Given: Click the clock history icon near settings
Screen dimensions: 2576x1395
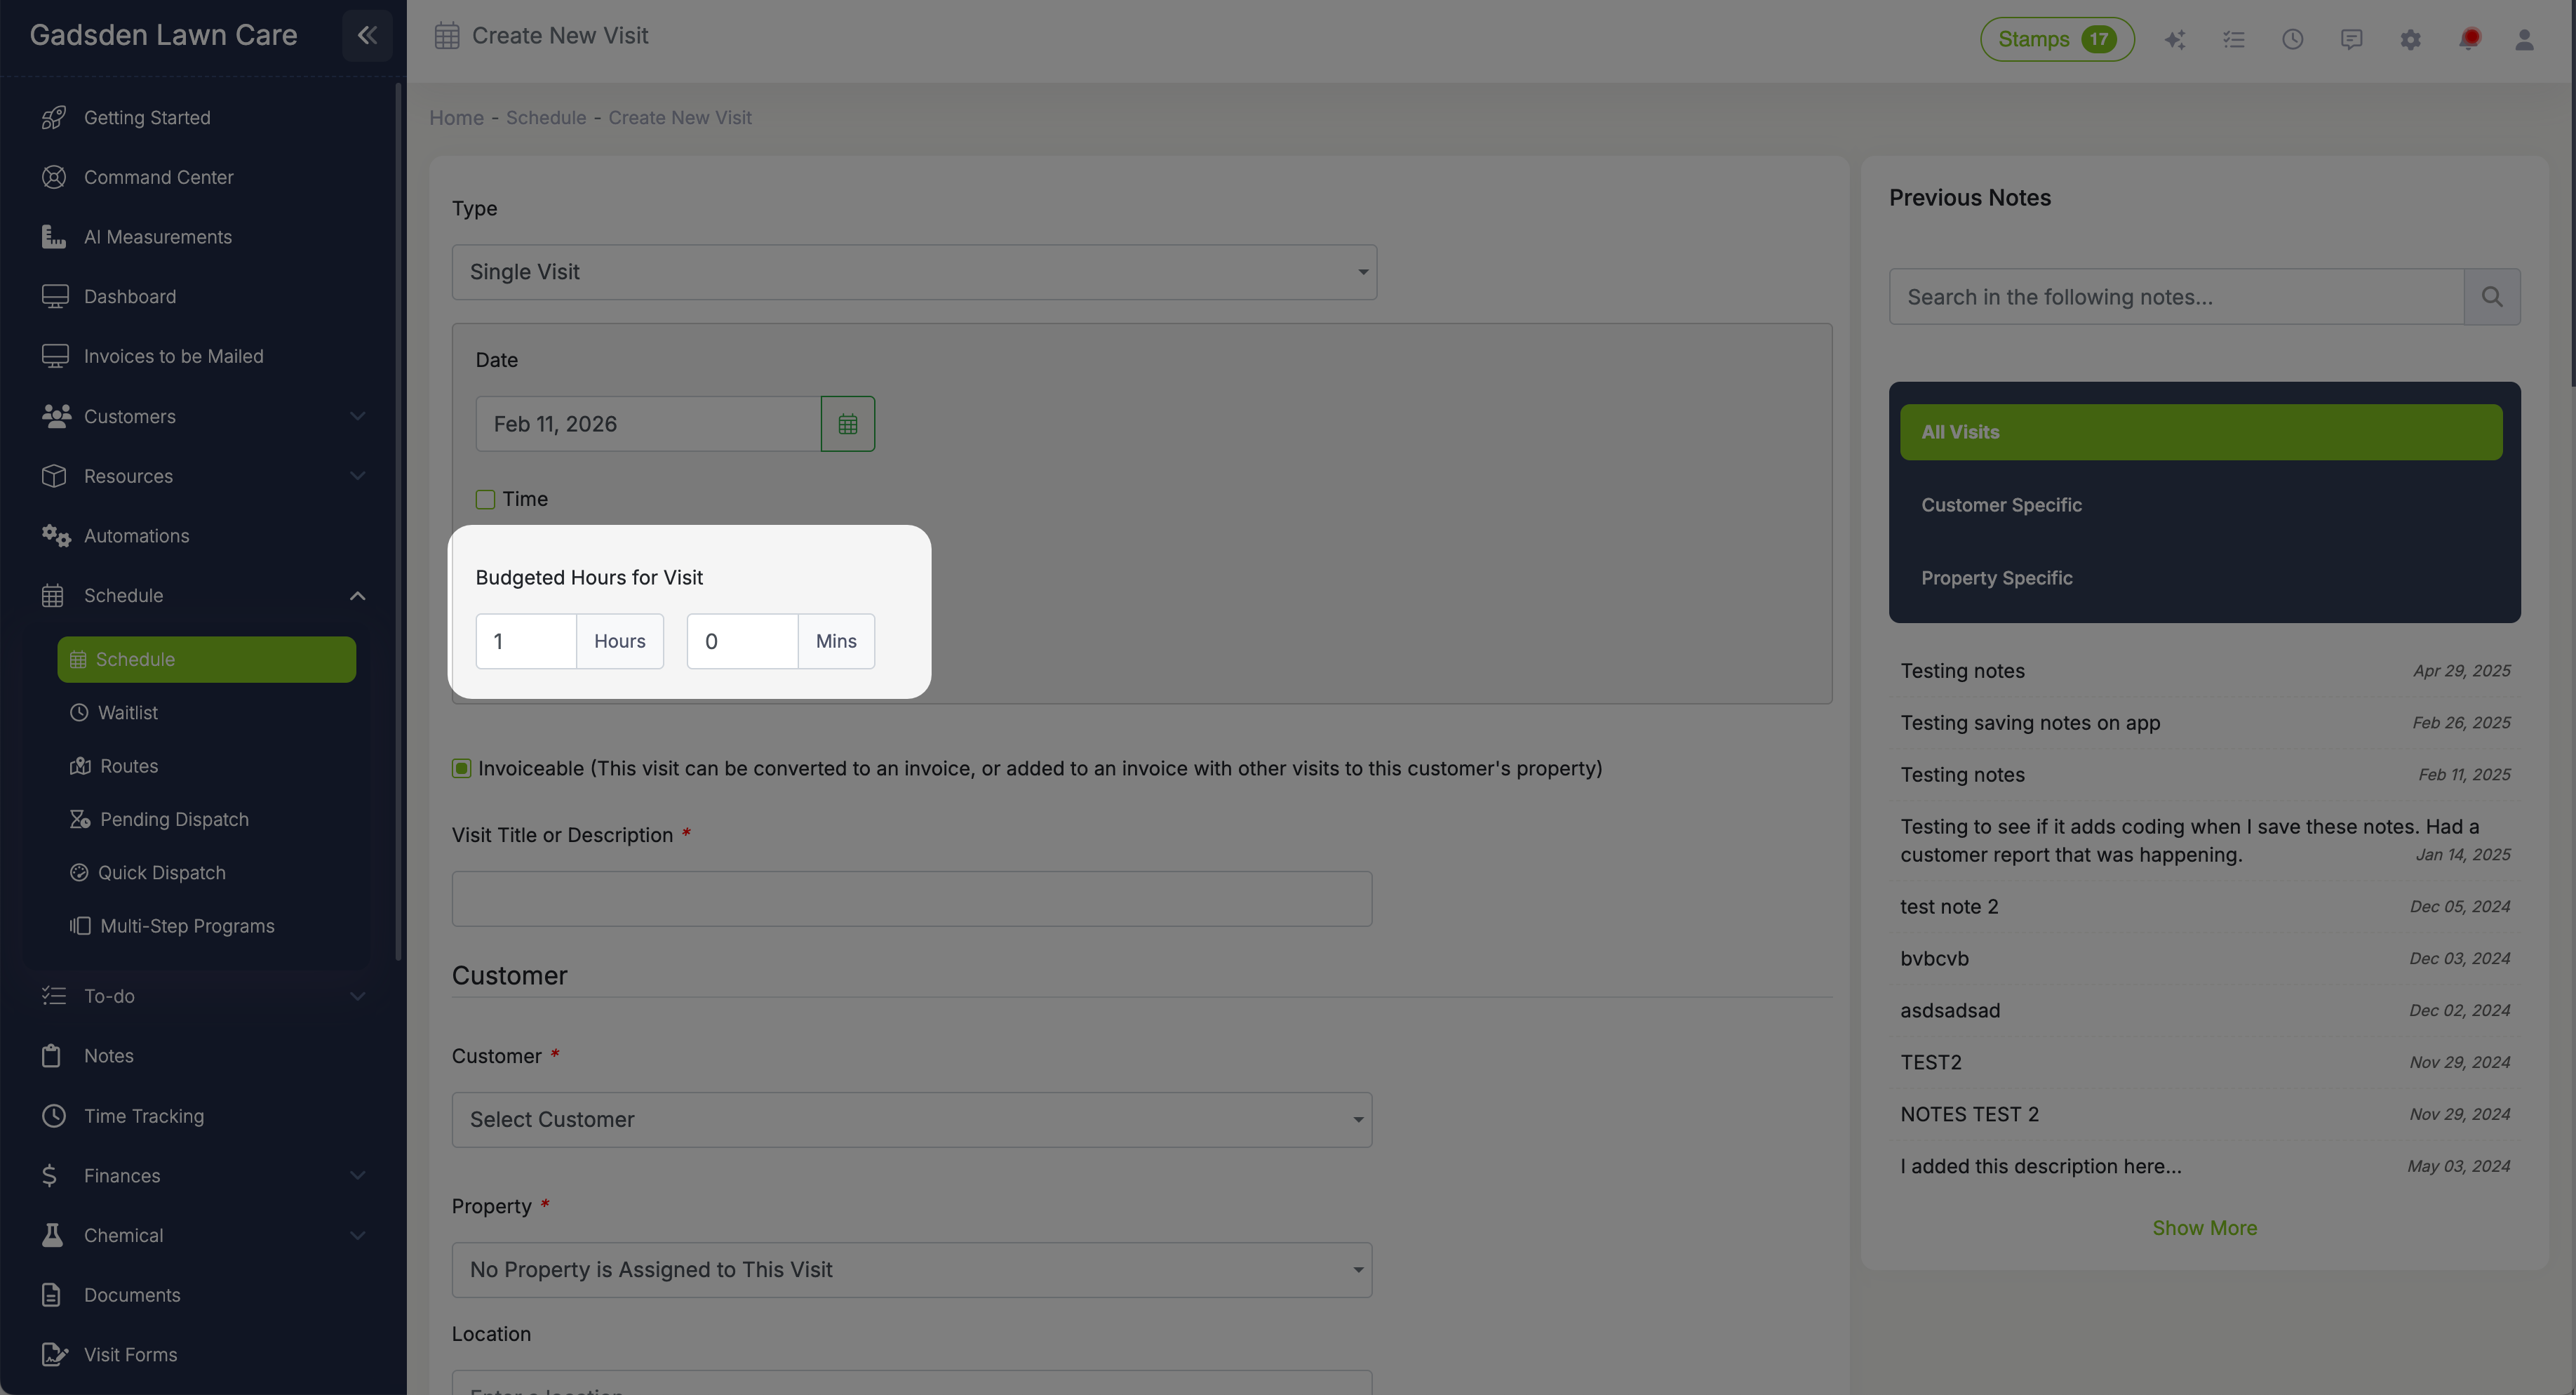Looking at the screenshot, I should tap(2292, 39).
